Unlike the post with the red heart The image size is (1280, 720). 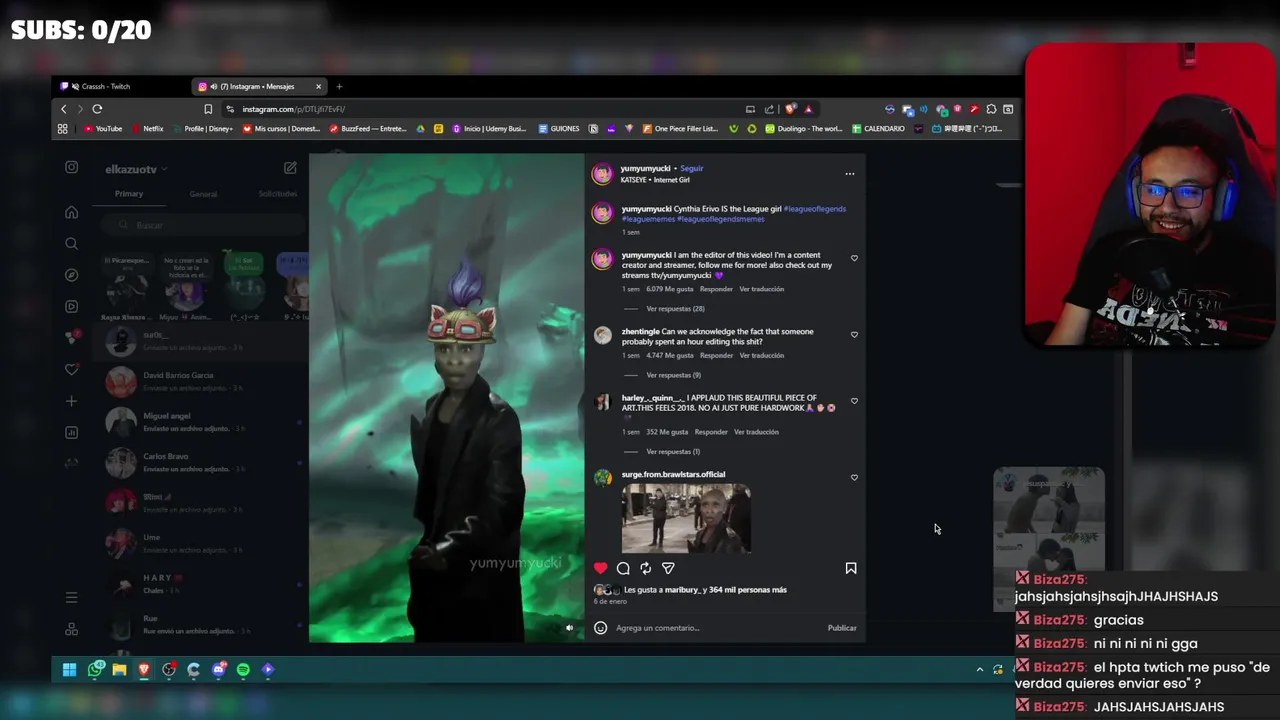tap(600, 568)
